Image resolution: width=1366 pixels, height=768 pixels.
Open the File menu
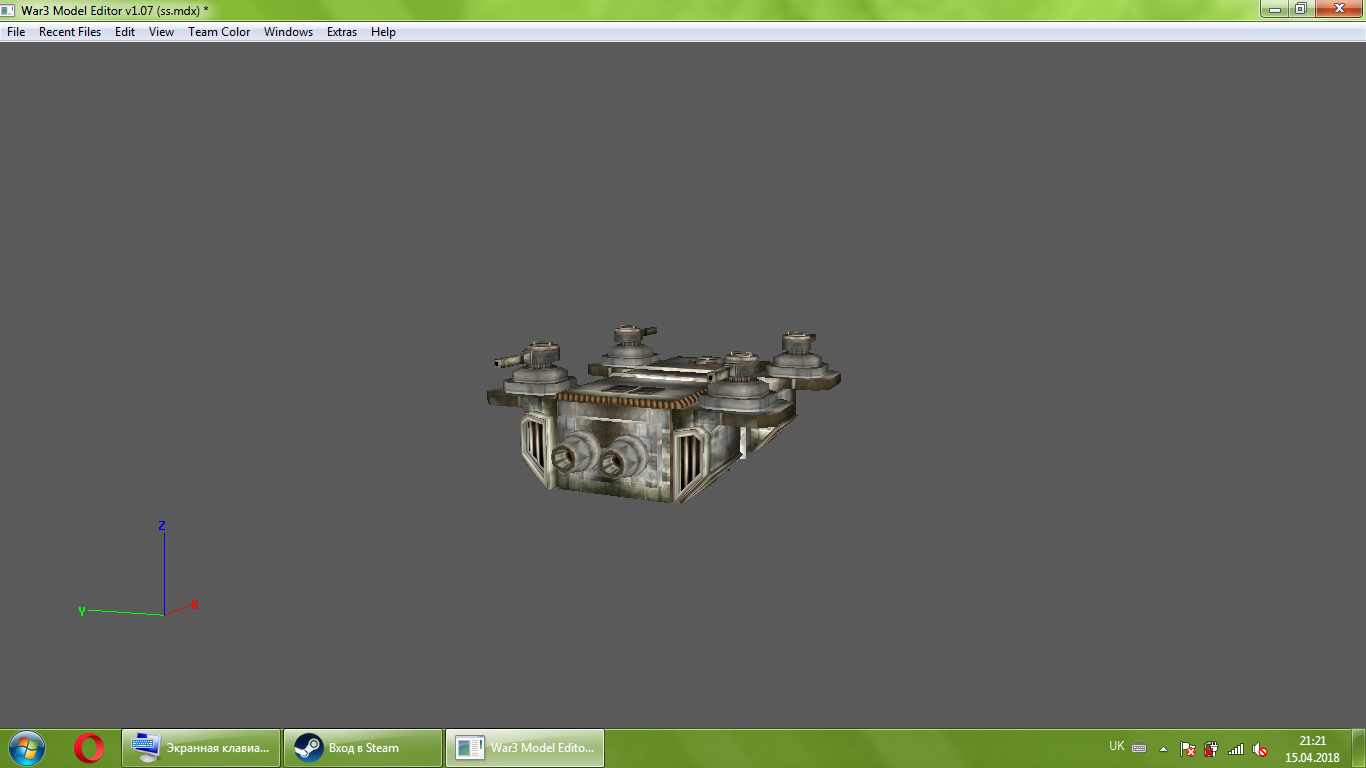[16, 32]
